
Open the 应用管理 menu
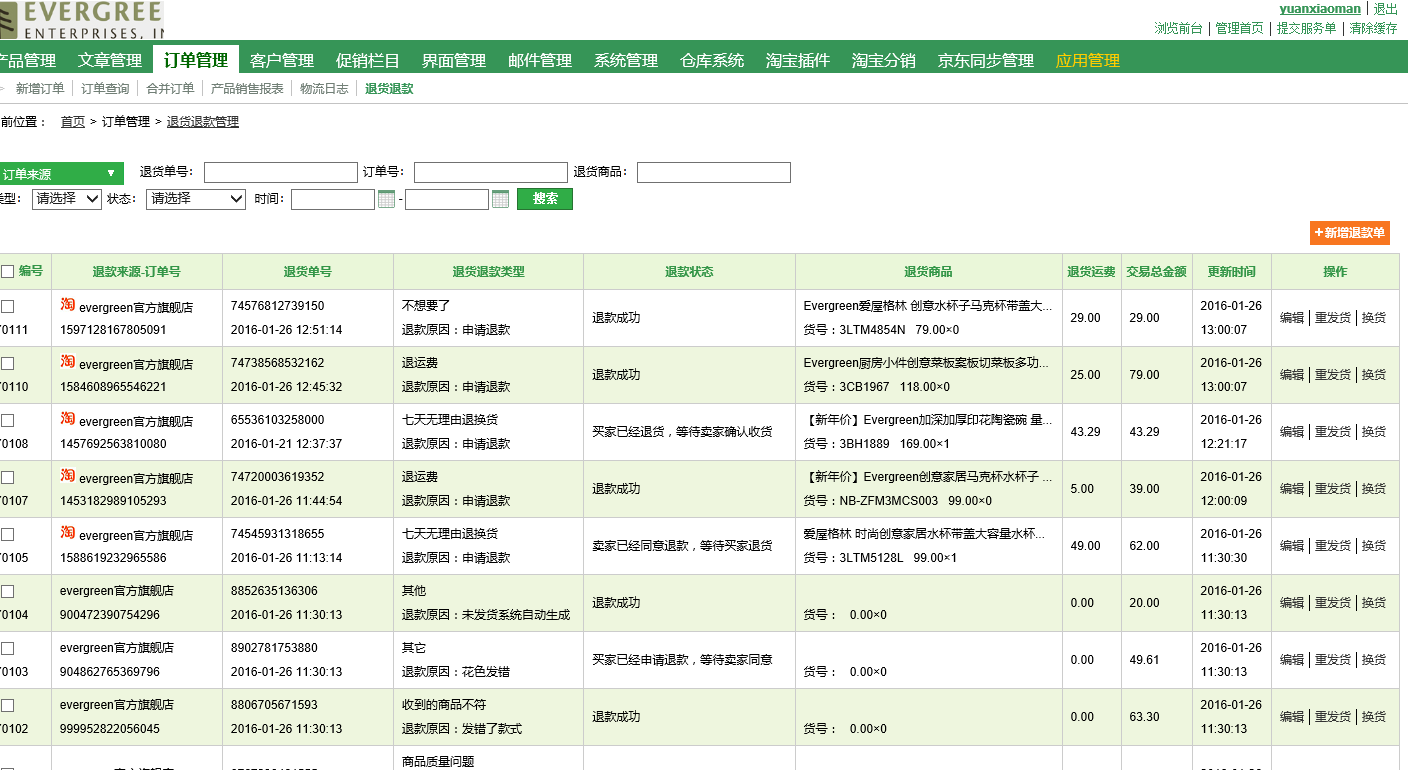pos(1088,60)
